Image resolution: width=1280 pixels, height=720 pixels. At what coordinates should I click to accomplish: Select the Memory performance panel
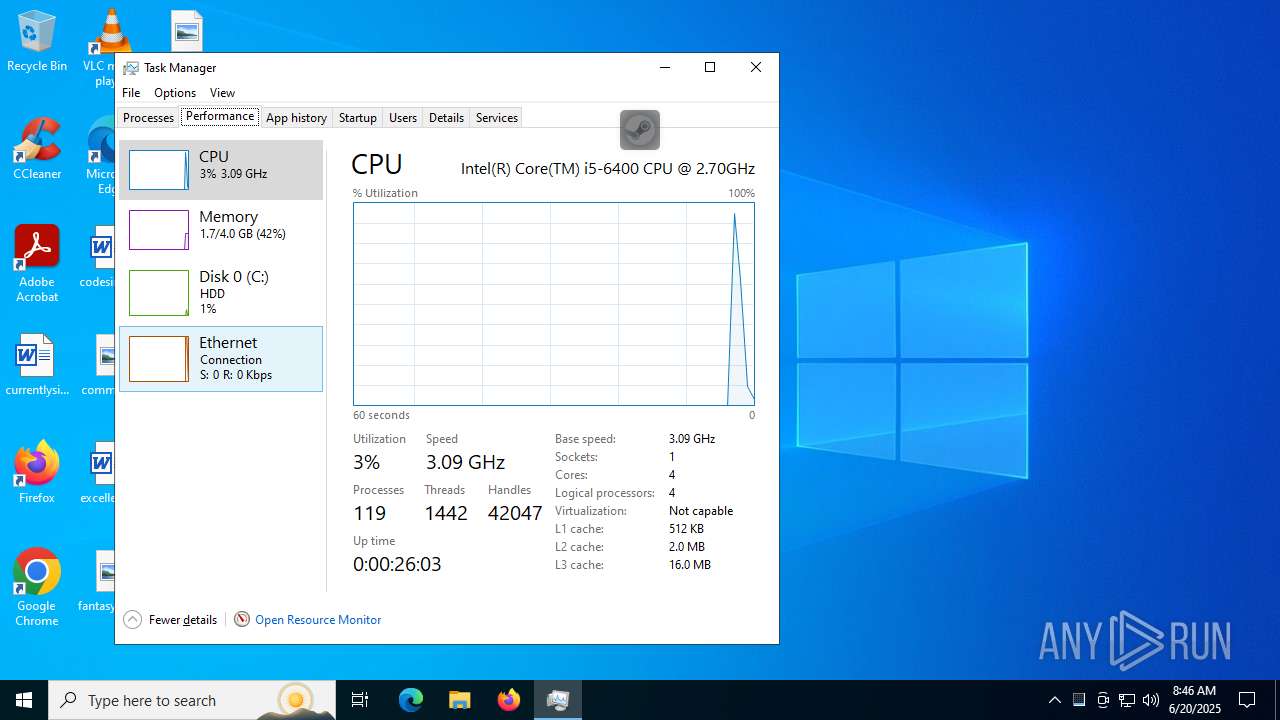click(x=221, y=230)
